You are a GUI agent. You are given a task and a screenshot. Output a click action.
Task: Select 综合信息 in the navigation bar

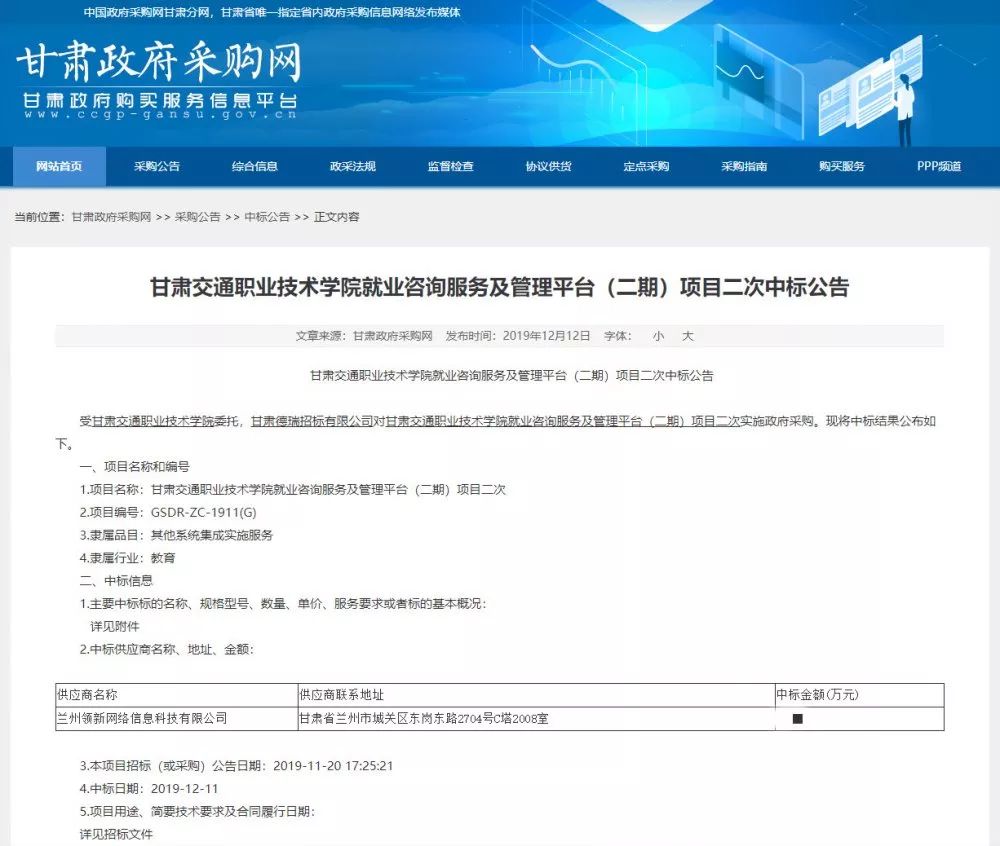pos(255,167)
